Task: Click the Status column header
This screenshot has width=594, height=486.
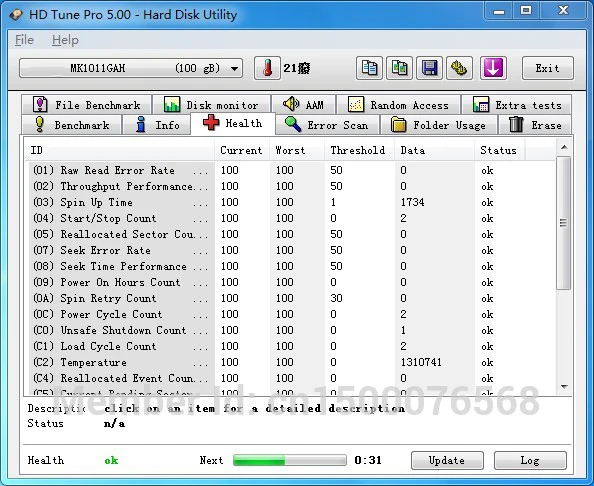Action: (499, 150)
